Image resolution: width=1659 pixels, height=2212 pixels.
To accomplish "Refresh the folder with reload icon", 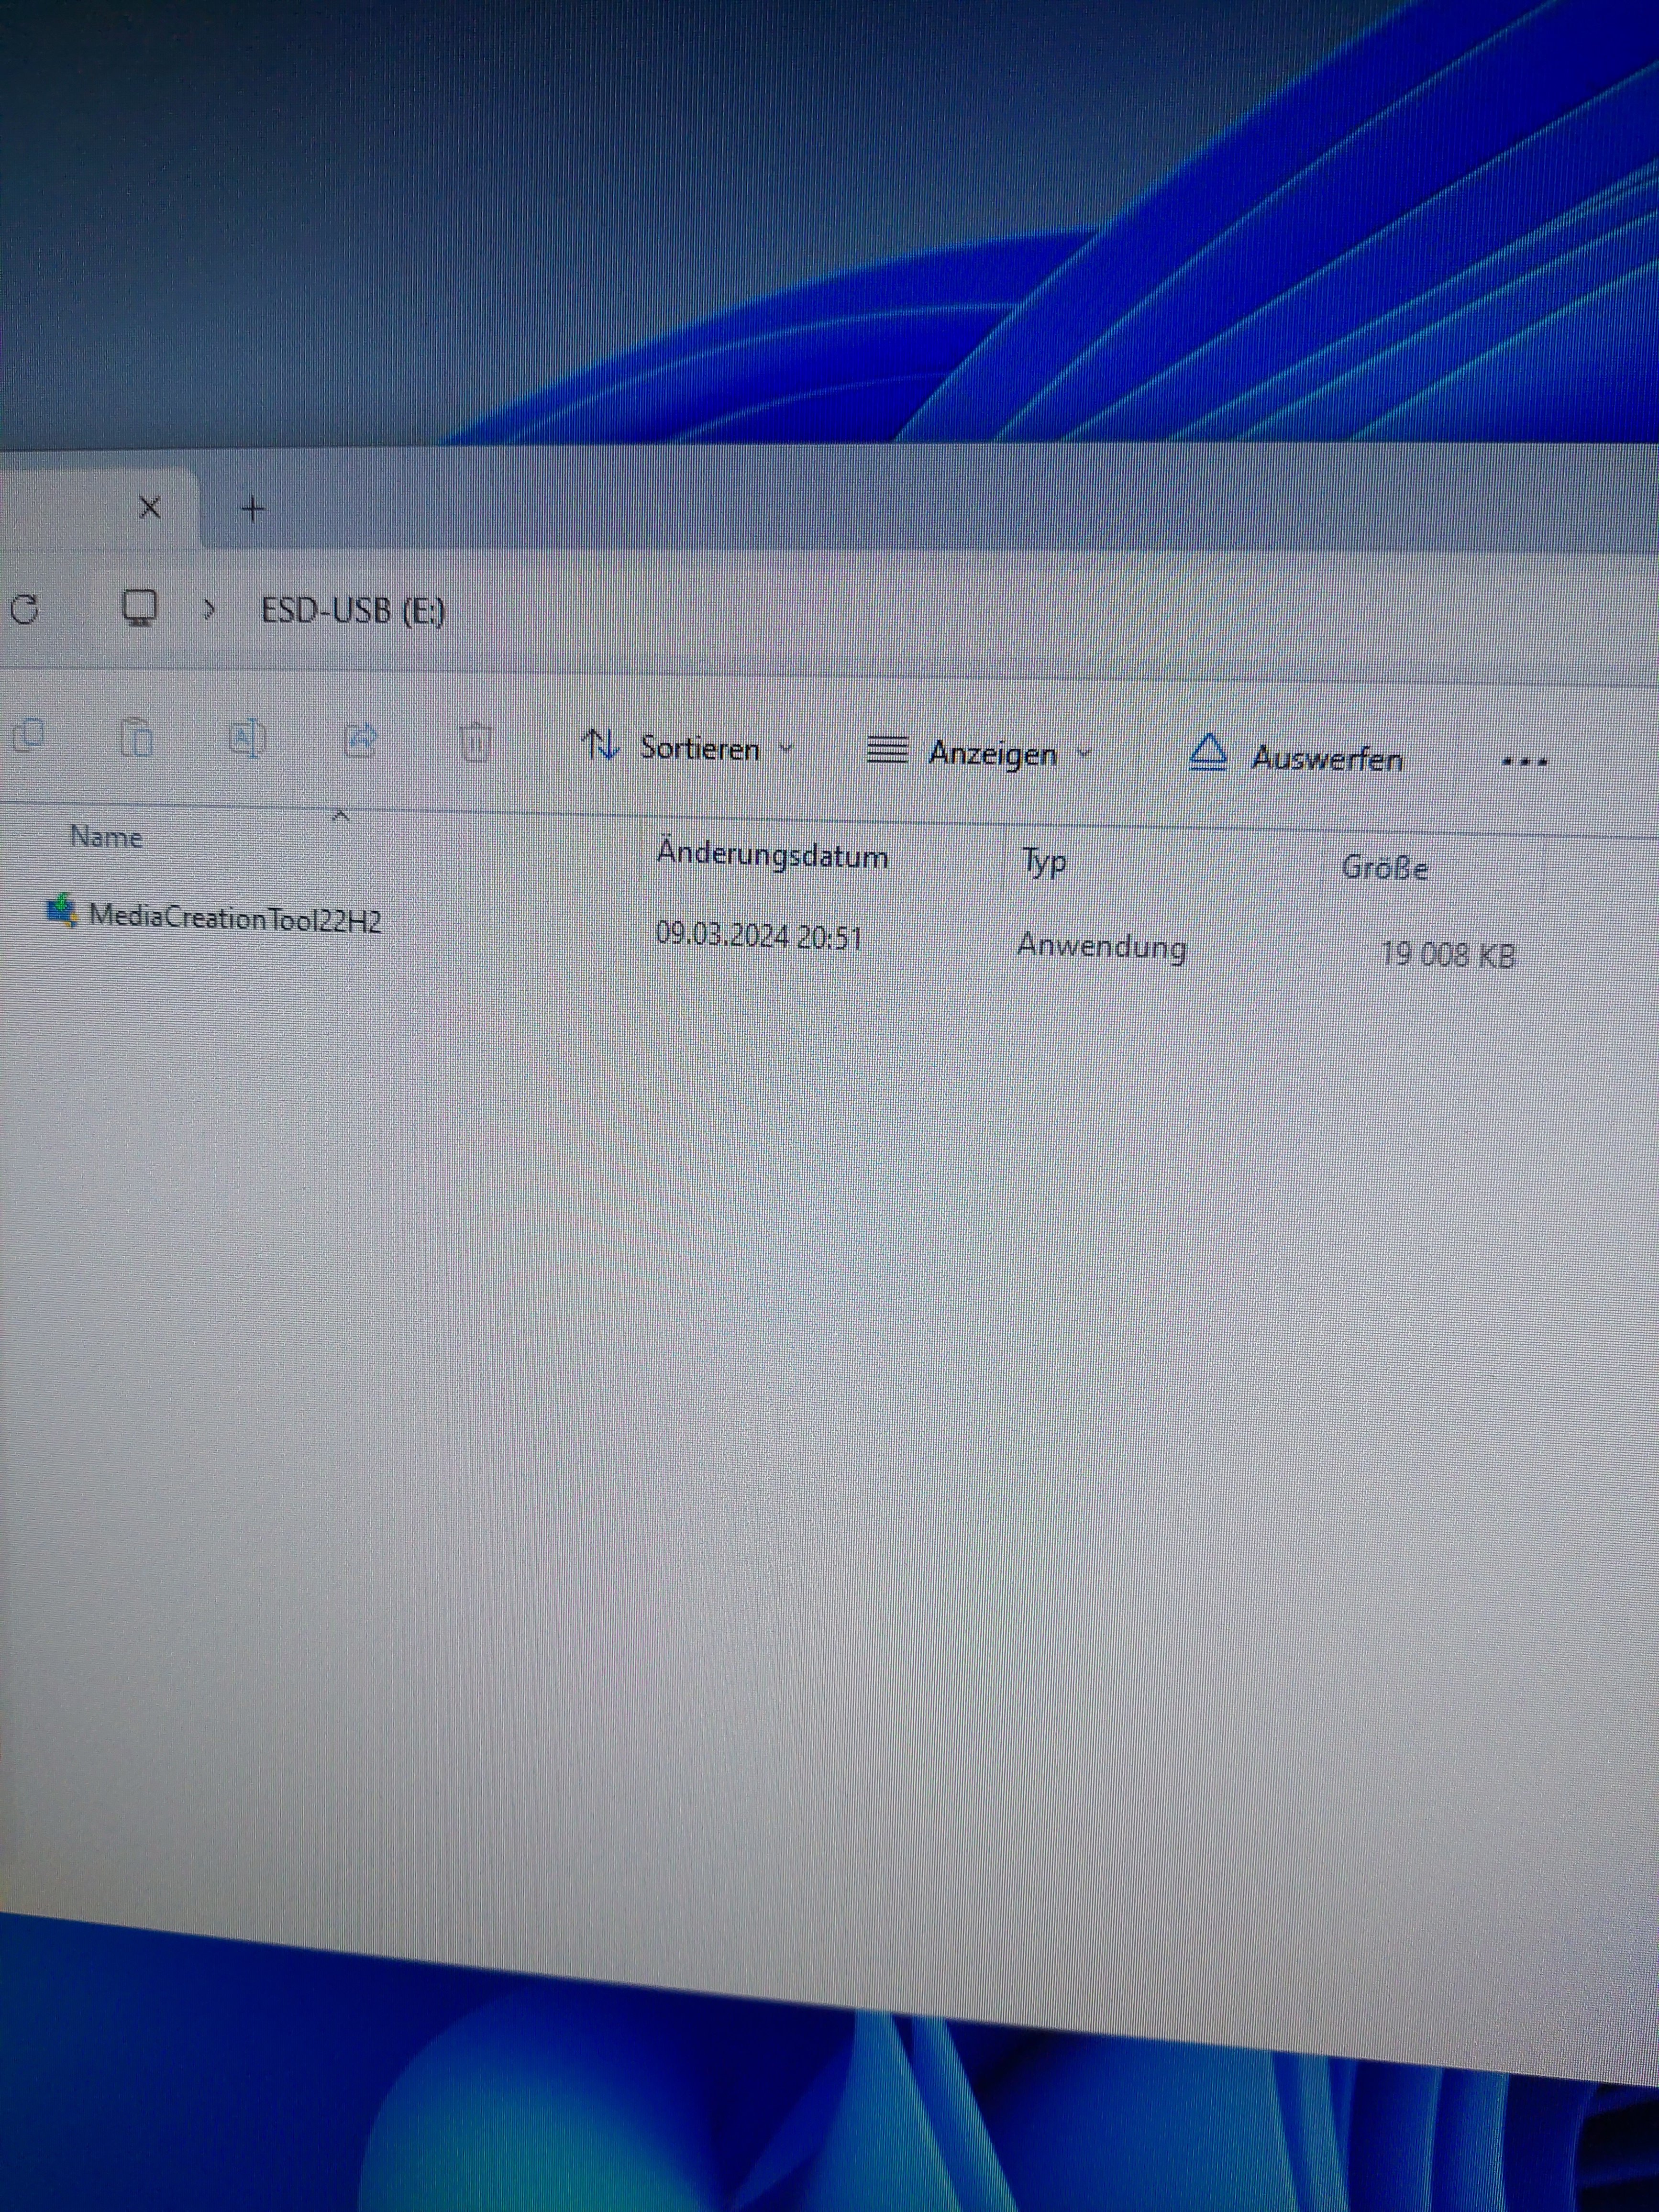I will [24, 609].
